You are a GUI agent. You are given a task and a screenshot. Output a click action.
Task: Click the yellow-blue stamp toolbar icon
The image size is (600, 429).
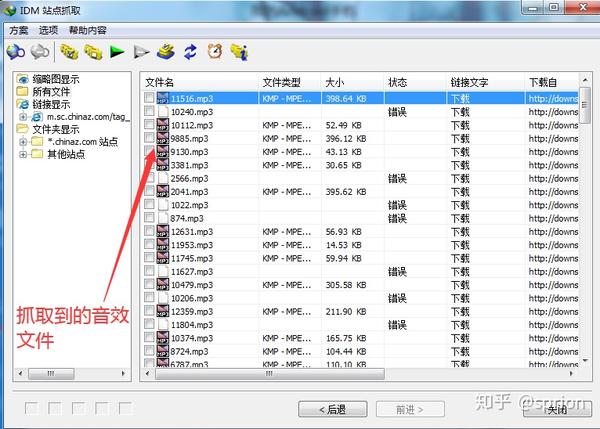pos(166,52)
